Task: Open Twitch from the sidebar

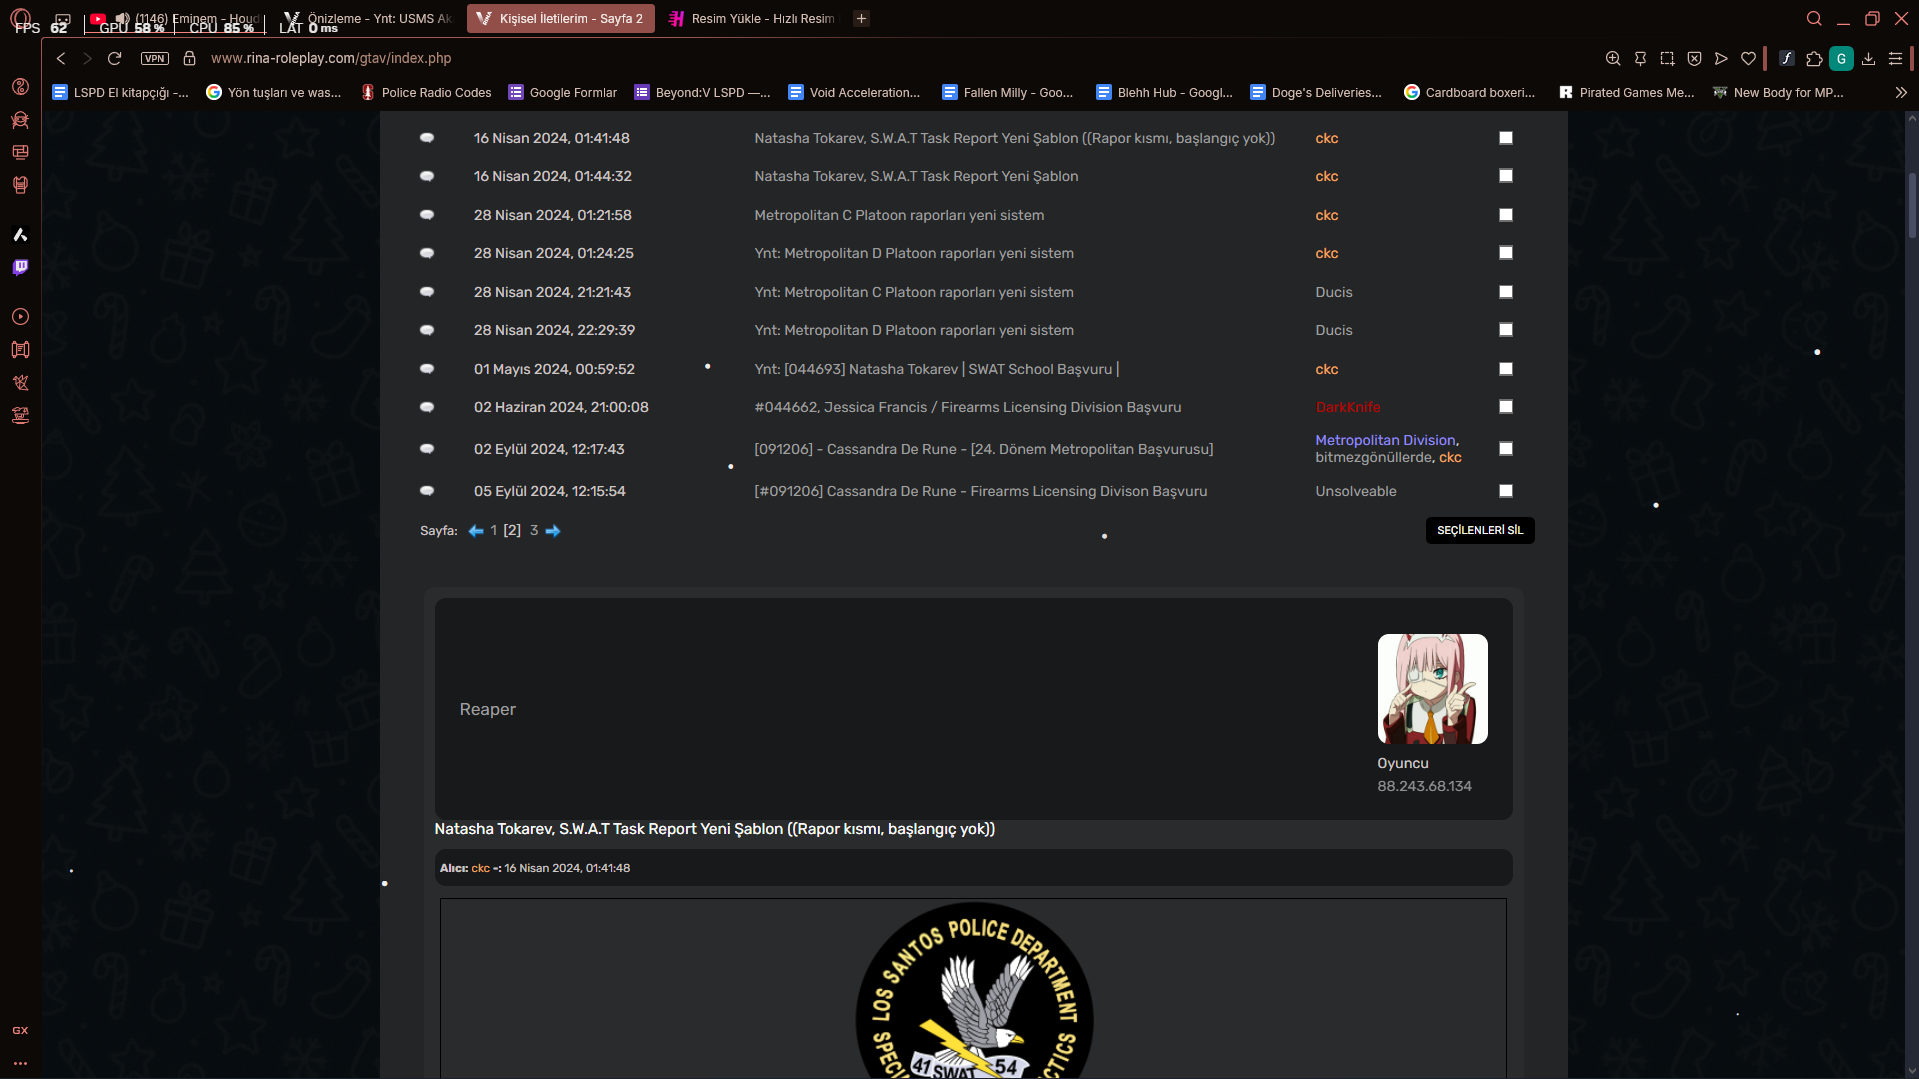Action: pyautogui.click(x=20, y=267)
